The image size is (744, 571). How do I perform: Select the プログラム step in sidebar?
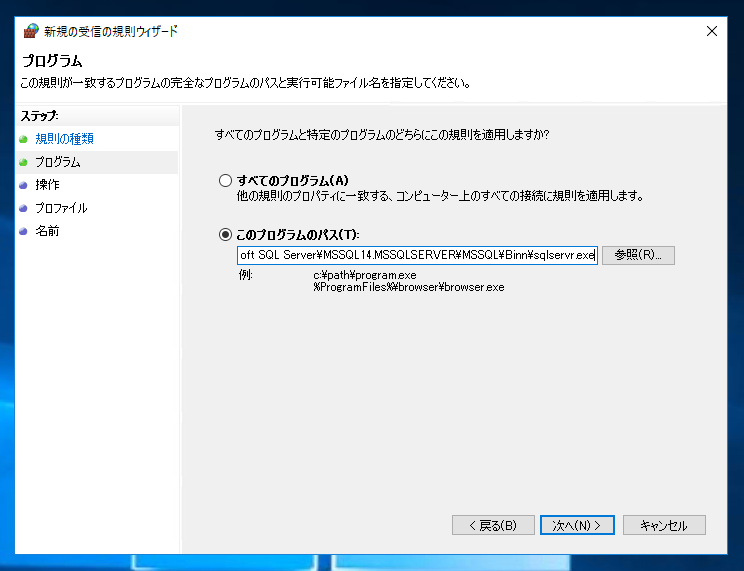pyautogui.click(x=58, y=162)
